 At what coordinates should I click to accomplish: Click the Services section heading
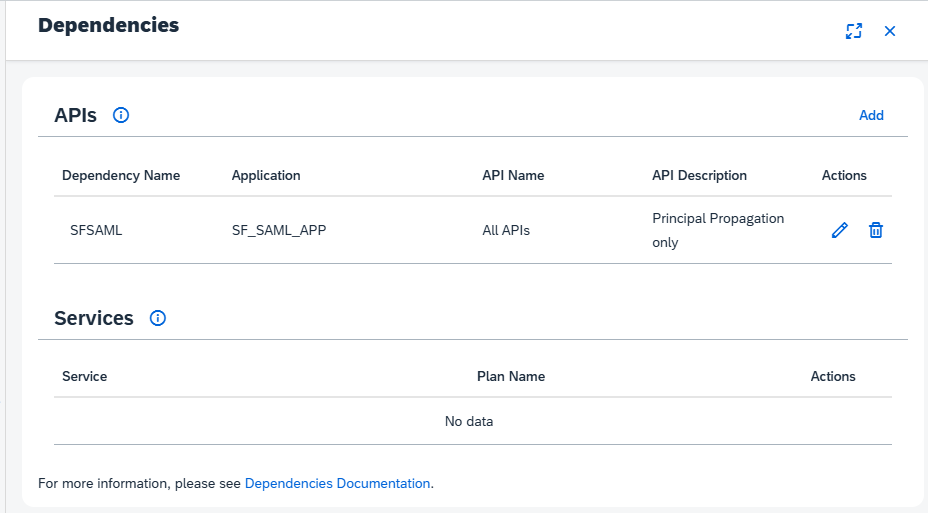pos(94,318)
